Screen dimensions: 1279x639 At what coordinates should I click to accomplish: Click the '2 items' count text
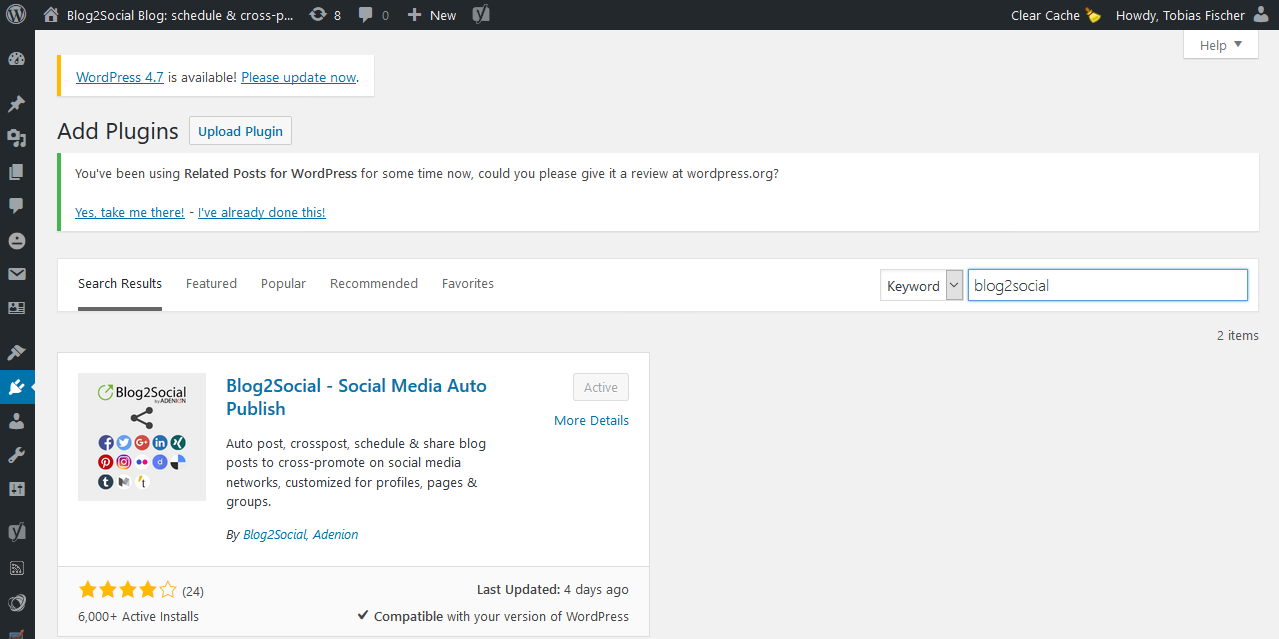[1238, 335]
